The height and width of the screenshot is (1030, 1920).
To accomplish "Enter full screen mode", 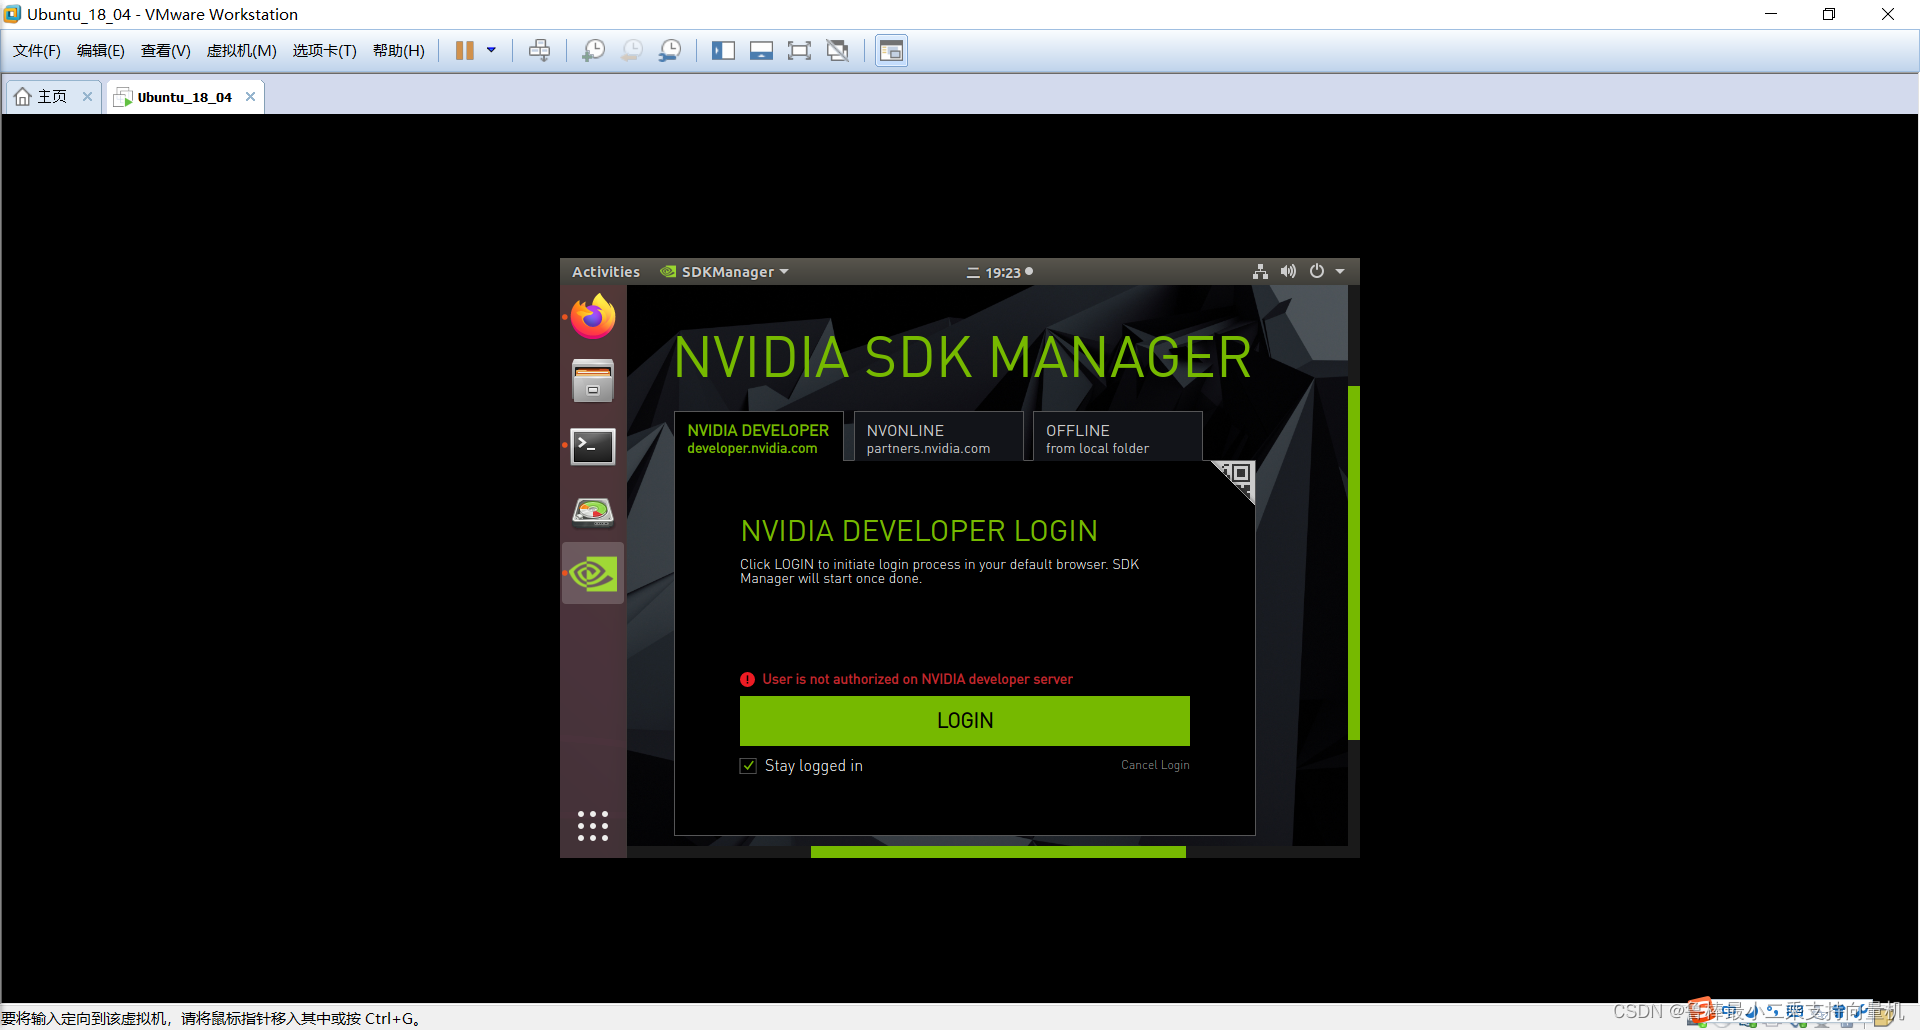I will click(x=799, y=51).
